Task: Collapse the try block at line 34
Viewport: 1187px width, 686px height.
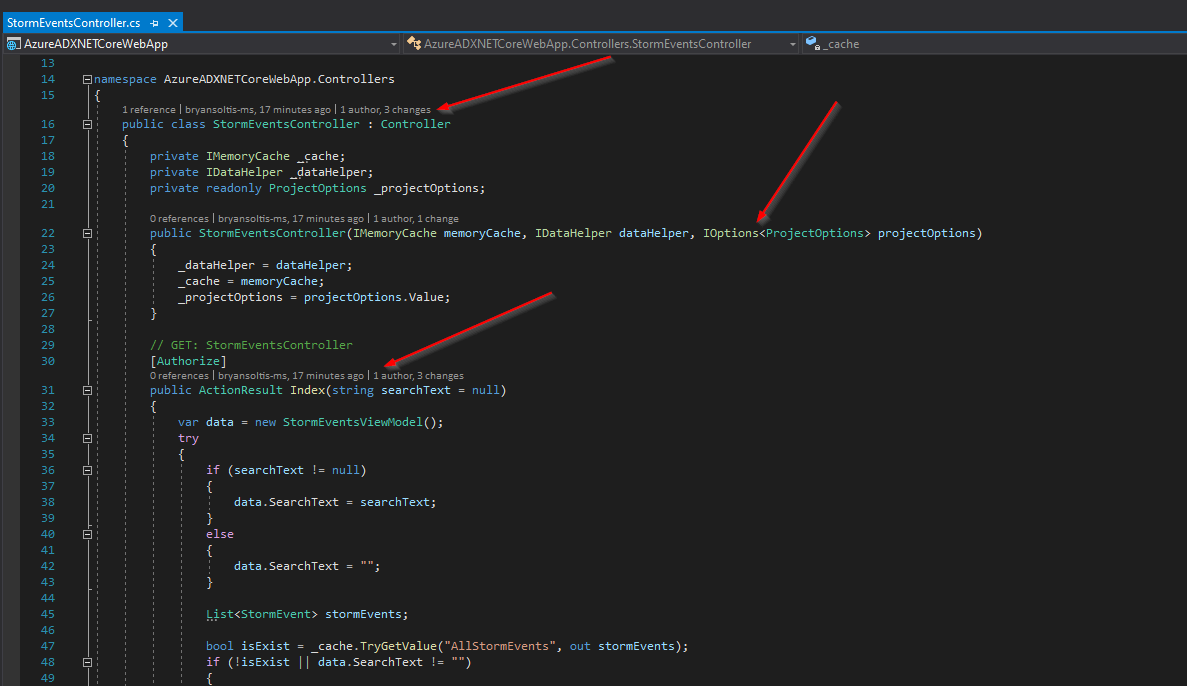Action: pyautogui.click(x=88, y=437)
